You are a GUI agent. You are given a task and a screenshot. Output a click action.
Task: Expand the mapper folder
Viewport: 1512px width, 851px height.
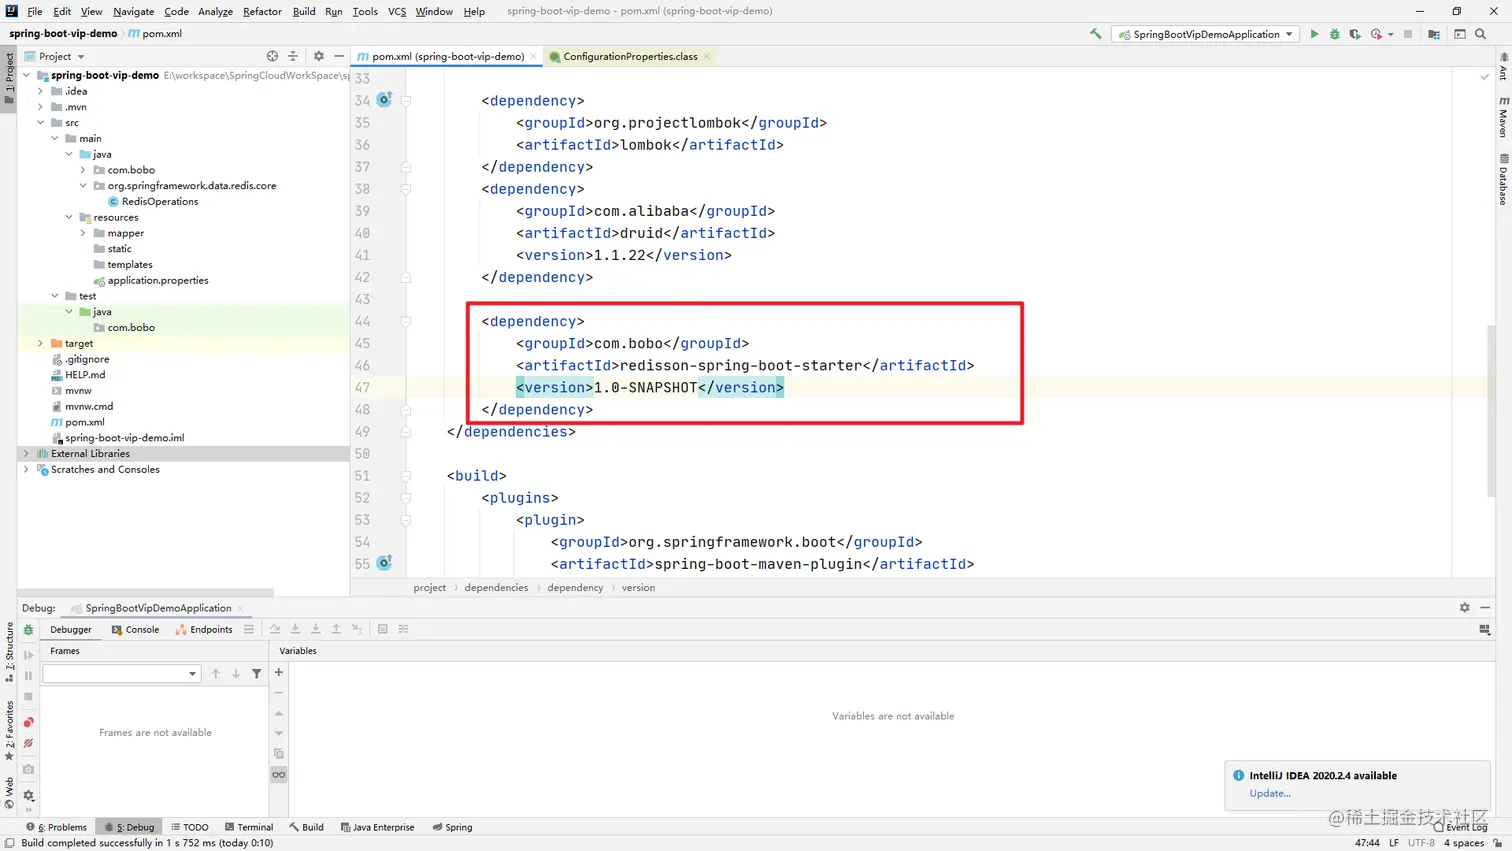83,233
